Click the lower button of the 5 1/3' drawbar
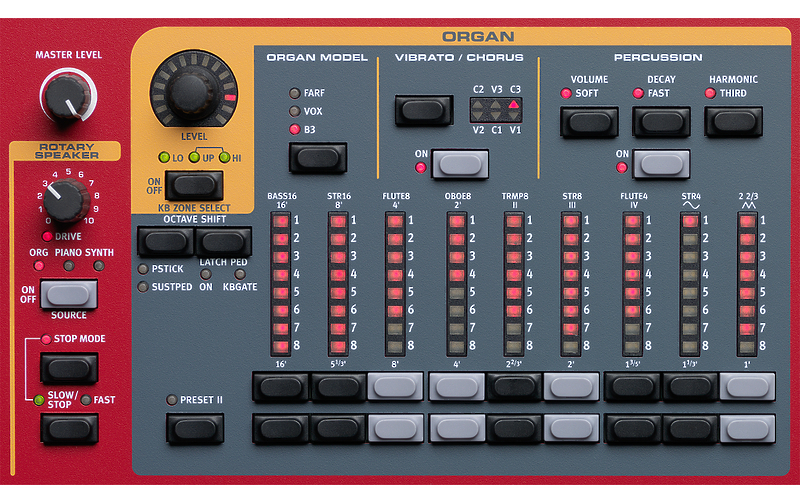Image resolution: width=800 pixels, height=503 pixels. pos(338,428)
